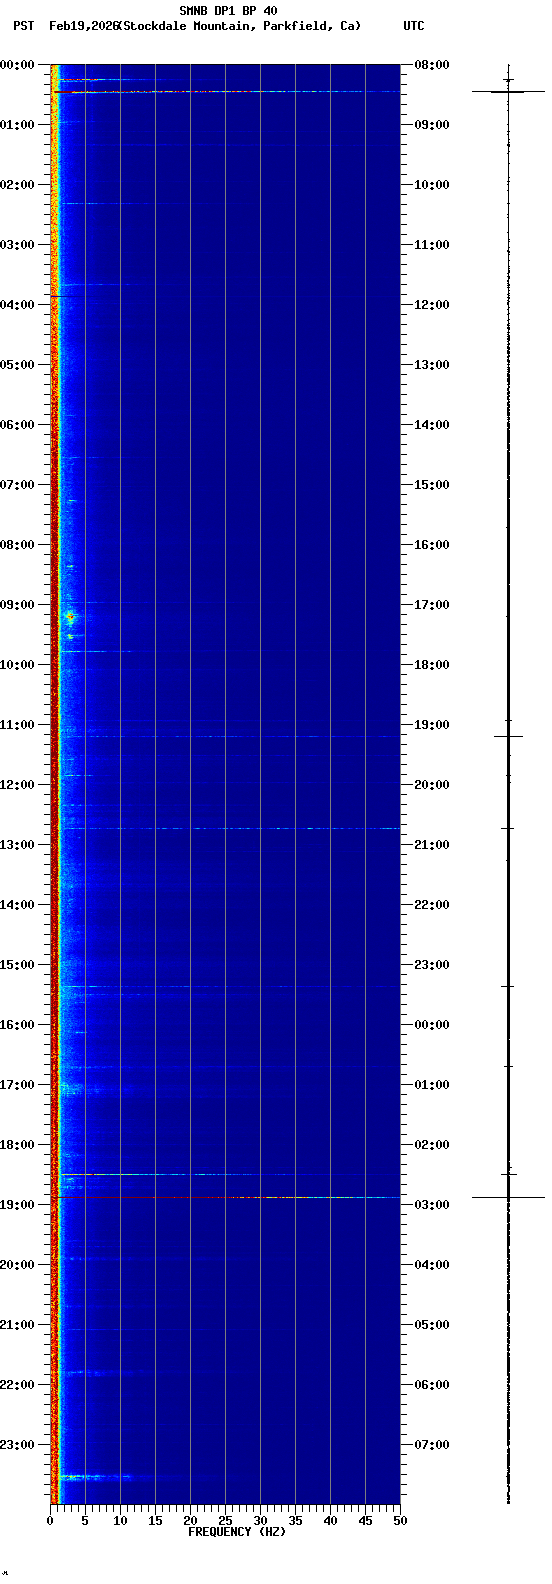Click the 30 tick on the frequency axis
This screenshot has height=1584, width=552.
point(260,1521)
